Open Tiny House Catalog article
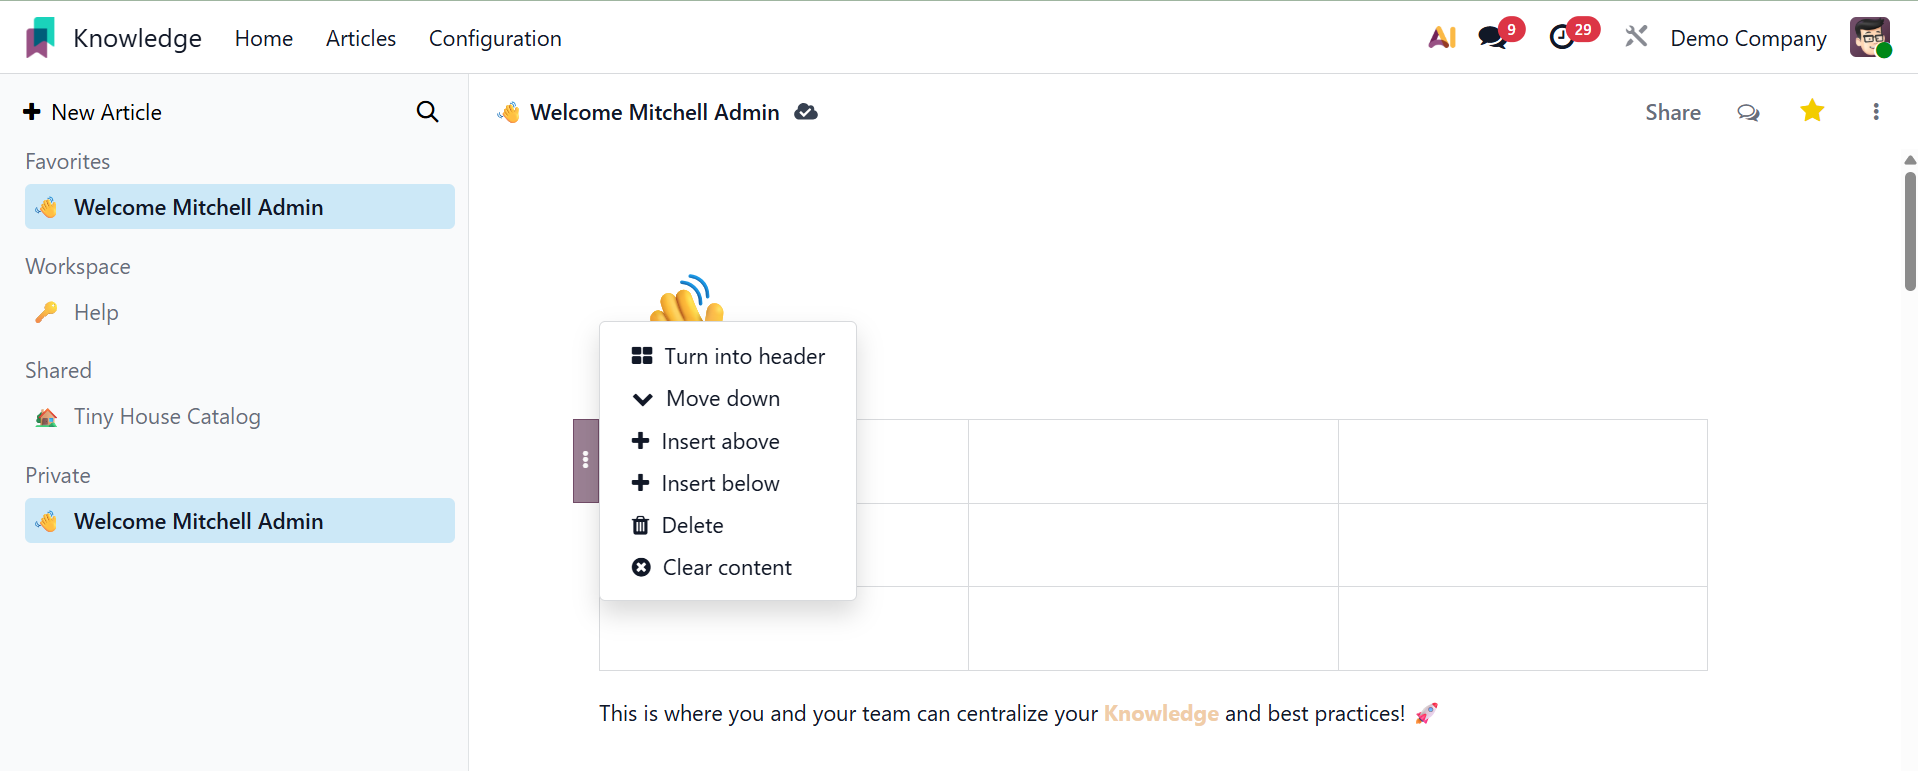This screenshot has height=771, width=1918. 167,416
